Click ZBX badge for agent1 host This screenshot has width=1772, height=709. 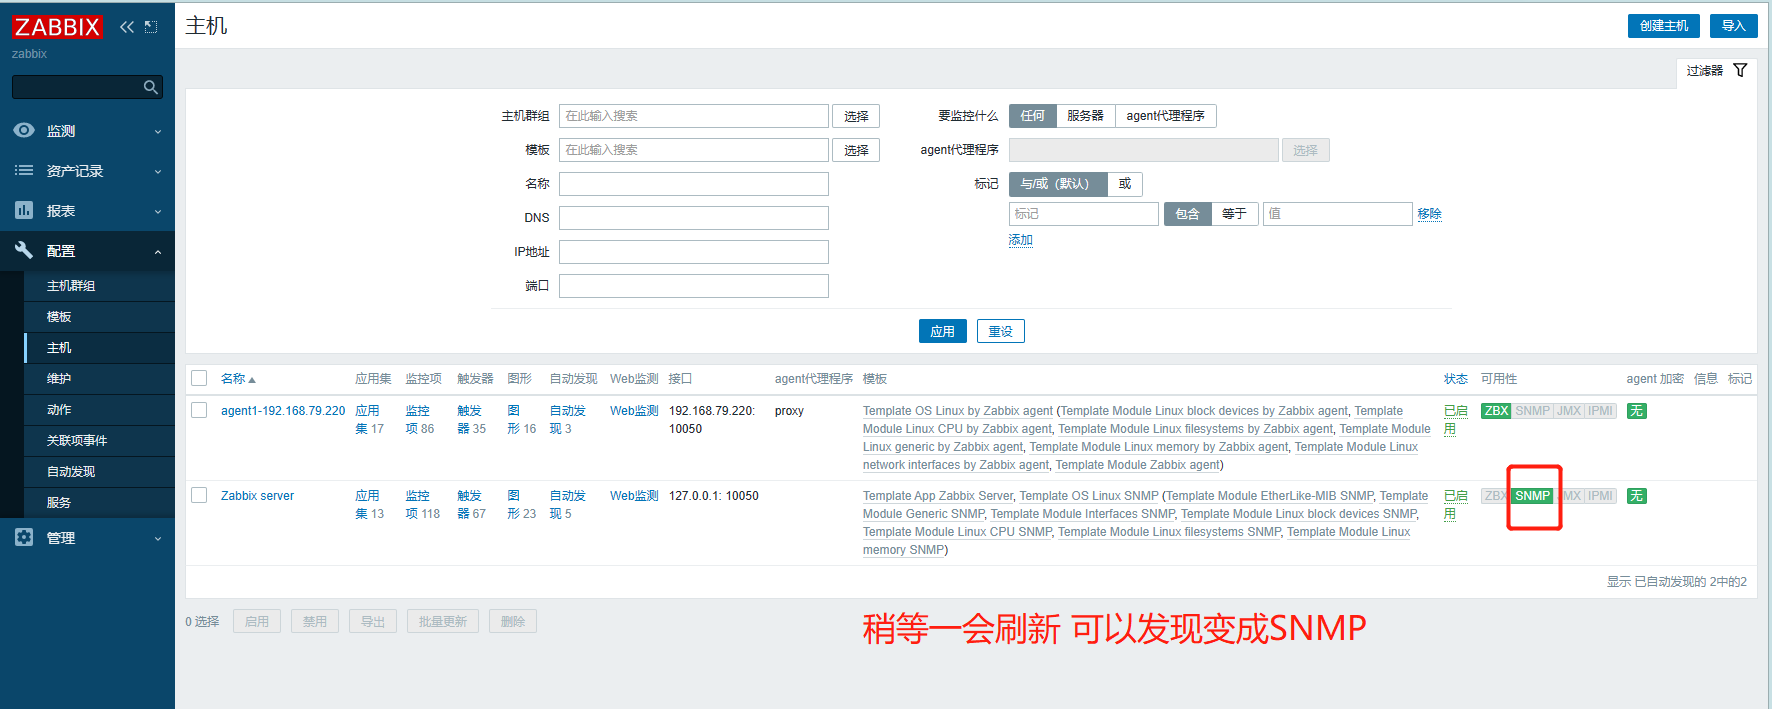point(1496,411)
